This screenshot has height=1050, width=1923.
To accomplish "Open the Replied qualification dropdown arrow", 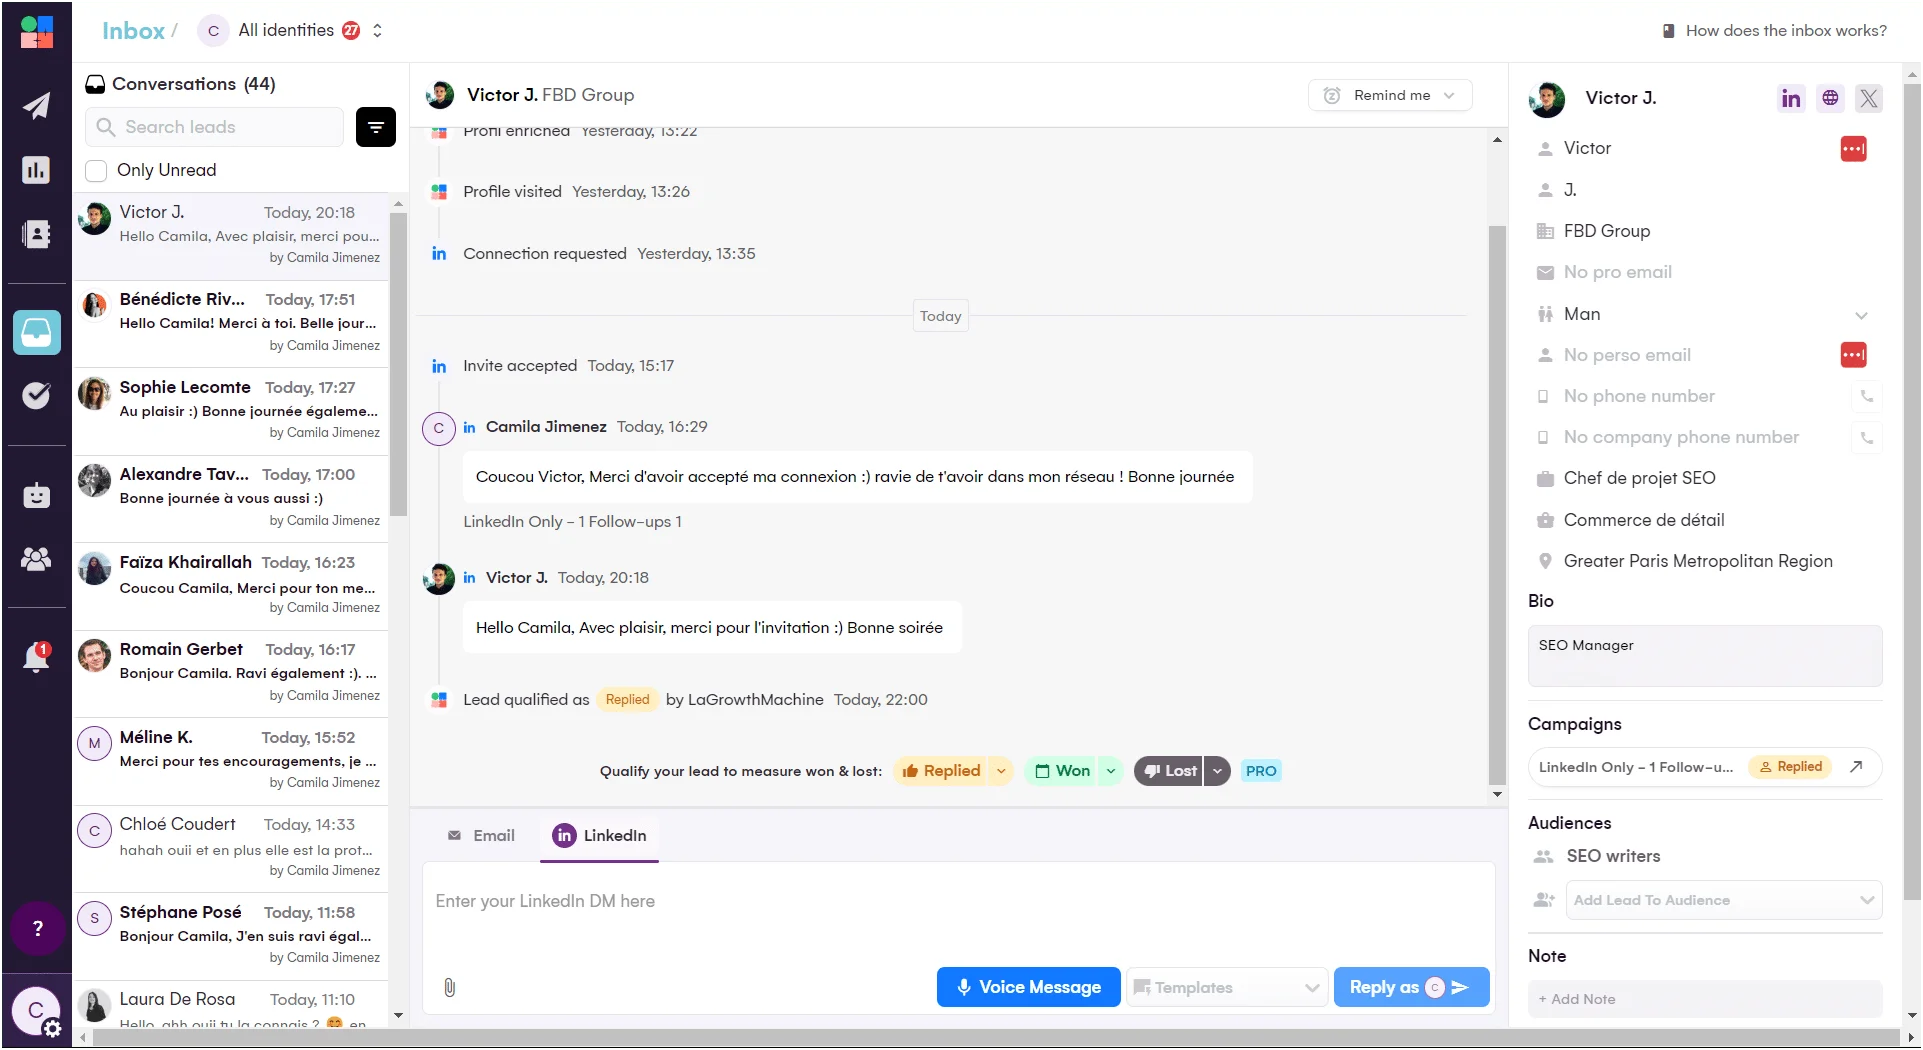I will 1001,771.
